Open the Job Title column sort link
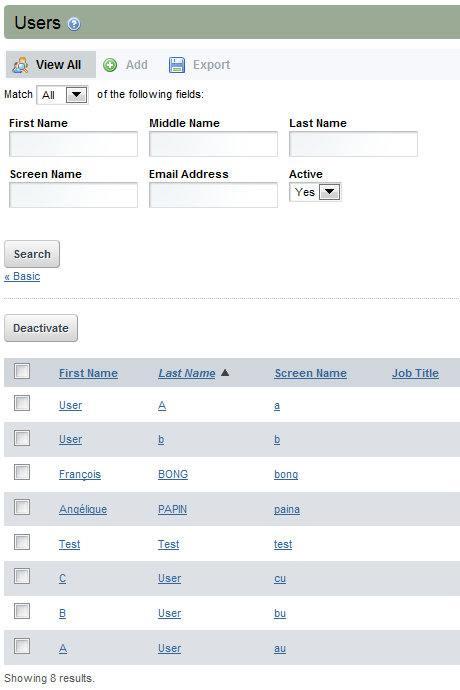Viewport: 460px width, 690px height. click(415, 373)
